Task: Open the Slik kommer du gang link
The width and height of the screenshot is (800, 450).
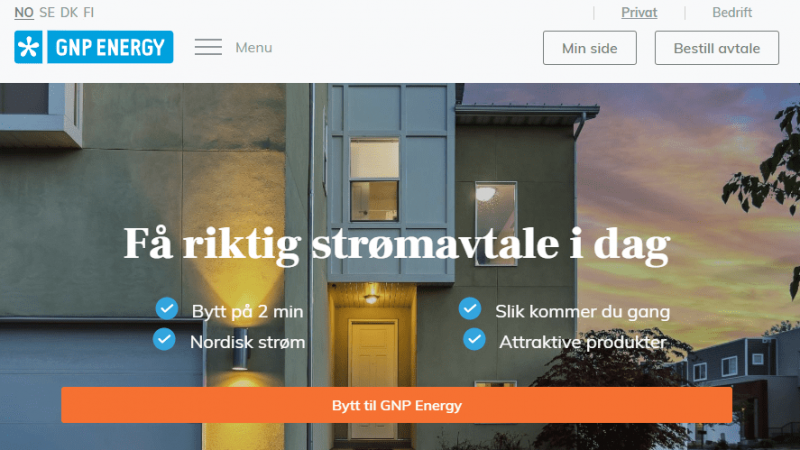Action: click(583, 312)
